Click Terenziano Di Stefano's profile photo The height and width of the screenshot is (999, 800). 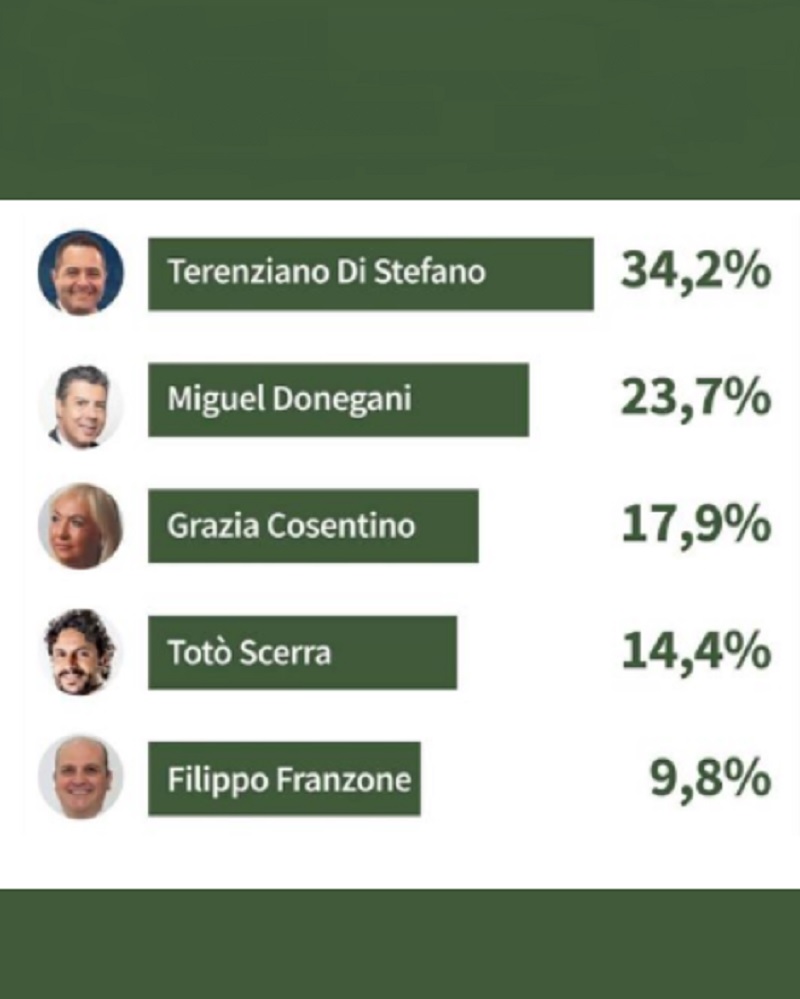81,273
